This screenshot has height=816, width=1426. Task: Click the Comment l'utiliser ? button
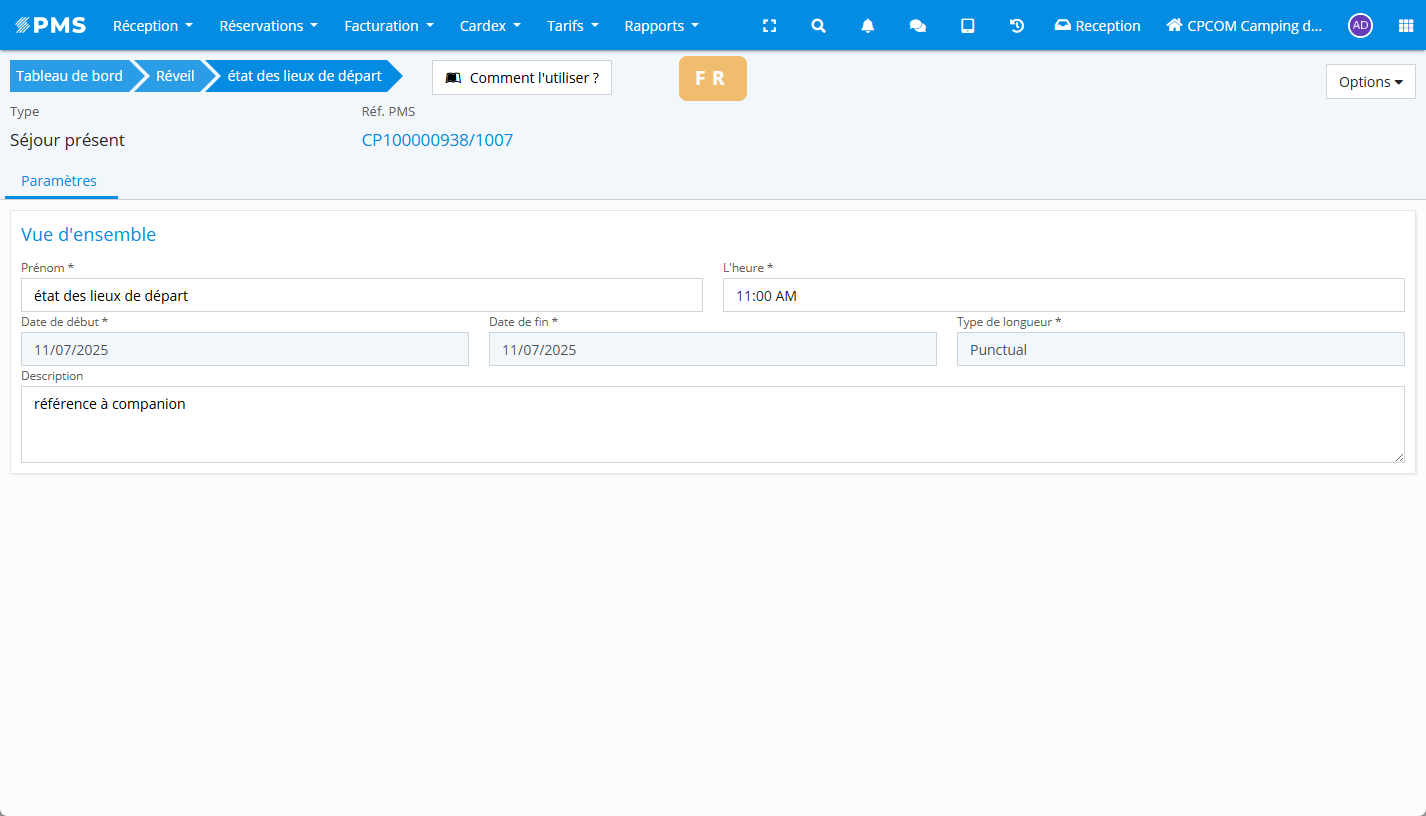point(521,78)
